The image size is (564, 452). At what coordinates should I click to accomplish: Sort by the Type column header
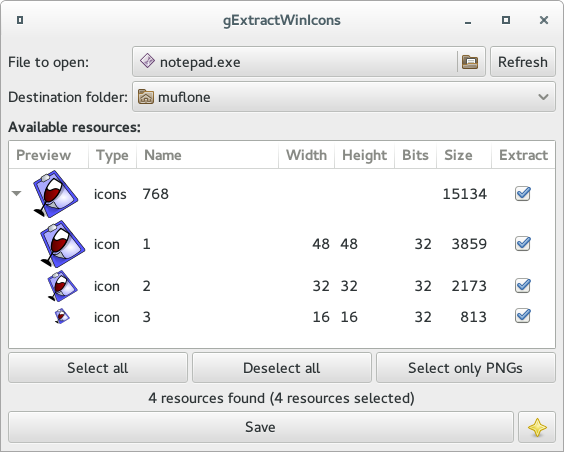pyautogui.click(x=112, y=155)
